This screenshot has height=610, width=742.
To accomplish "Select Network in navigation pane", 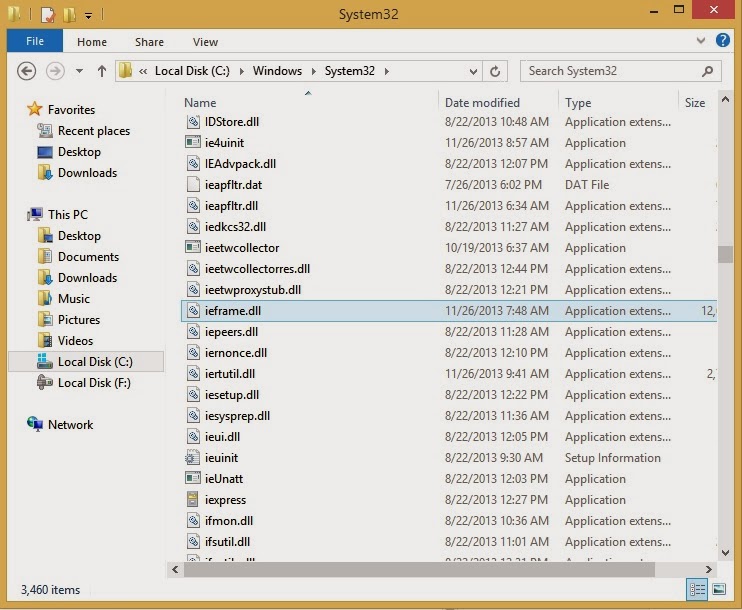I will click(x=70, y=424).
